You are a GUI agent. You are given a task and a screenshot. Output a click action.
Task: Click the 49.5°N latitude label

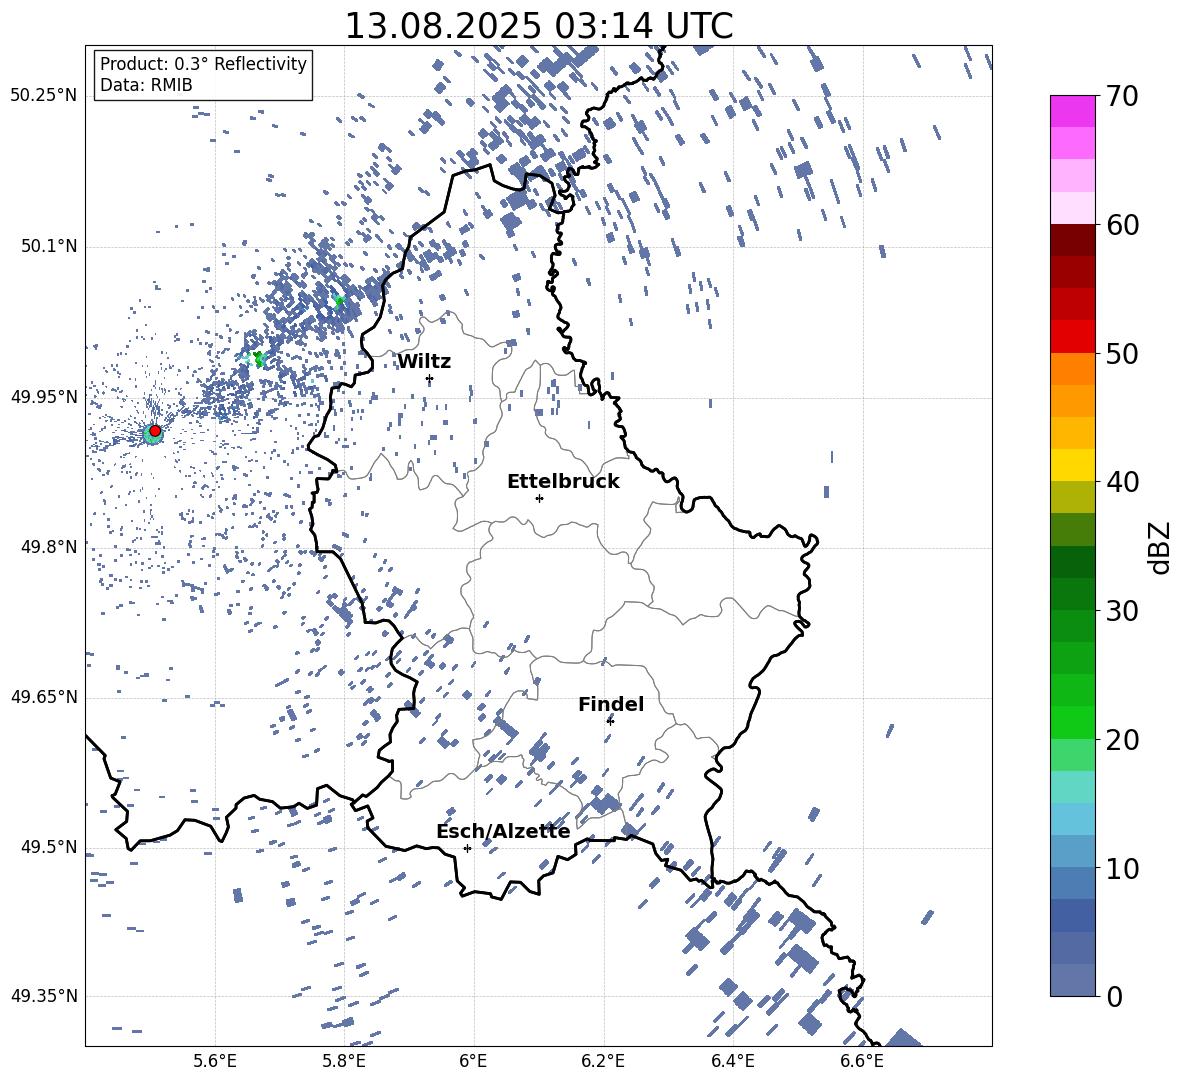(49, 847)
